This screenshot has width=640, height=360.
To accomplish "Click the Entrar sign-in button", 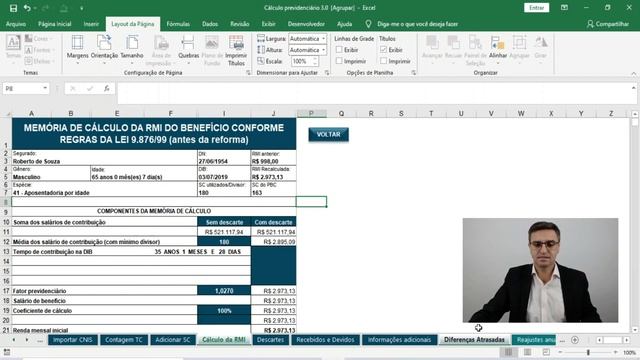I will (x=536, y=8).
